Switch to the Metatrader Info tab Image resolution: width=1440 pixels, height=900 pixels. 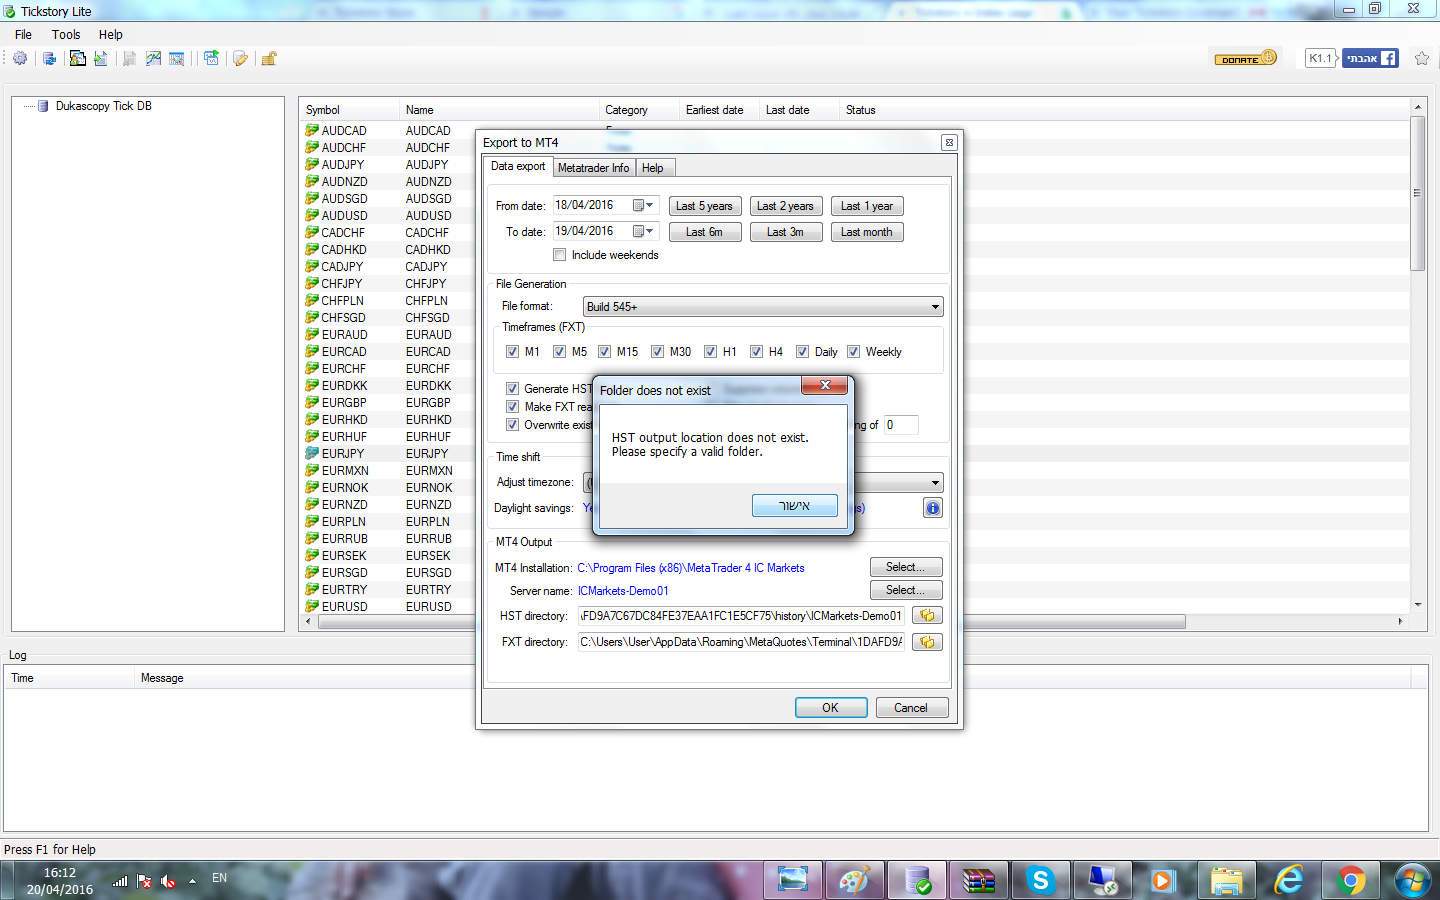(593, 168)
